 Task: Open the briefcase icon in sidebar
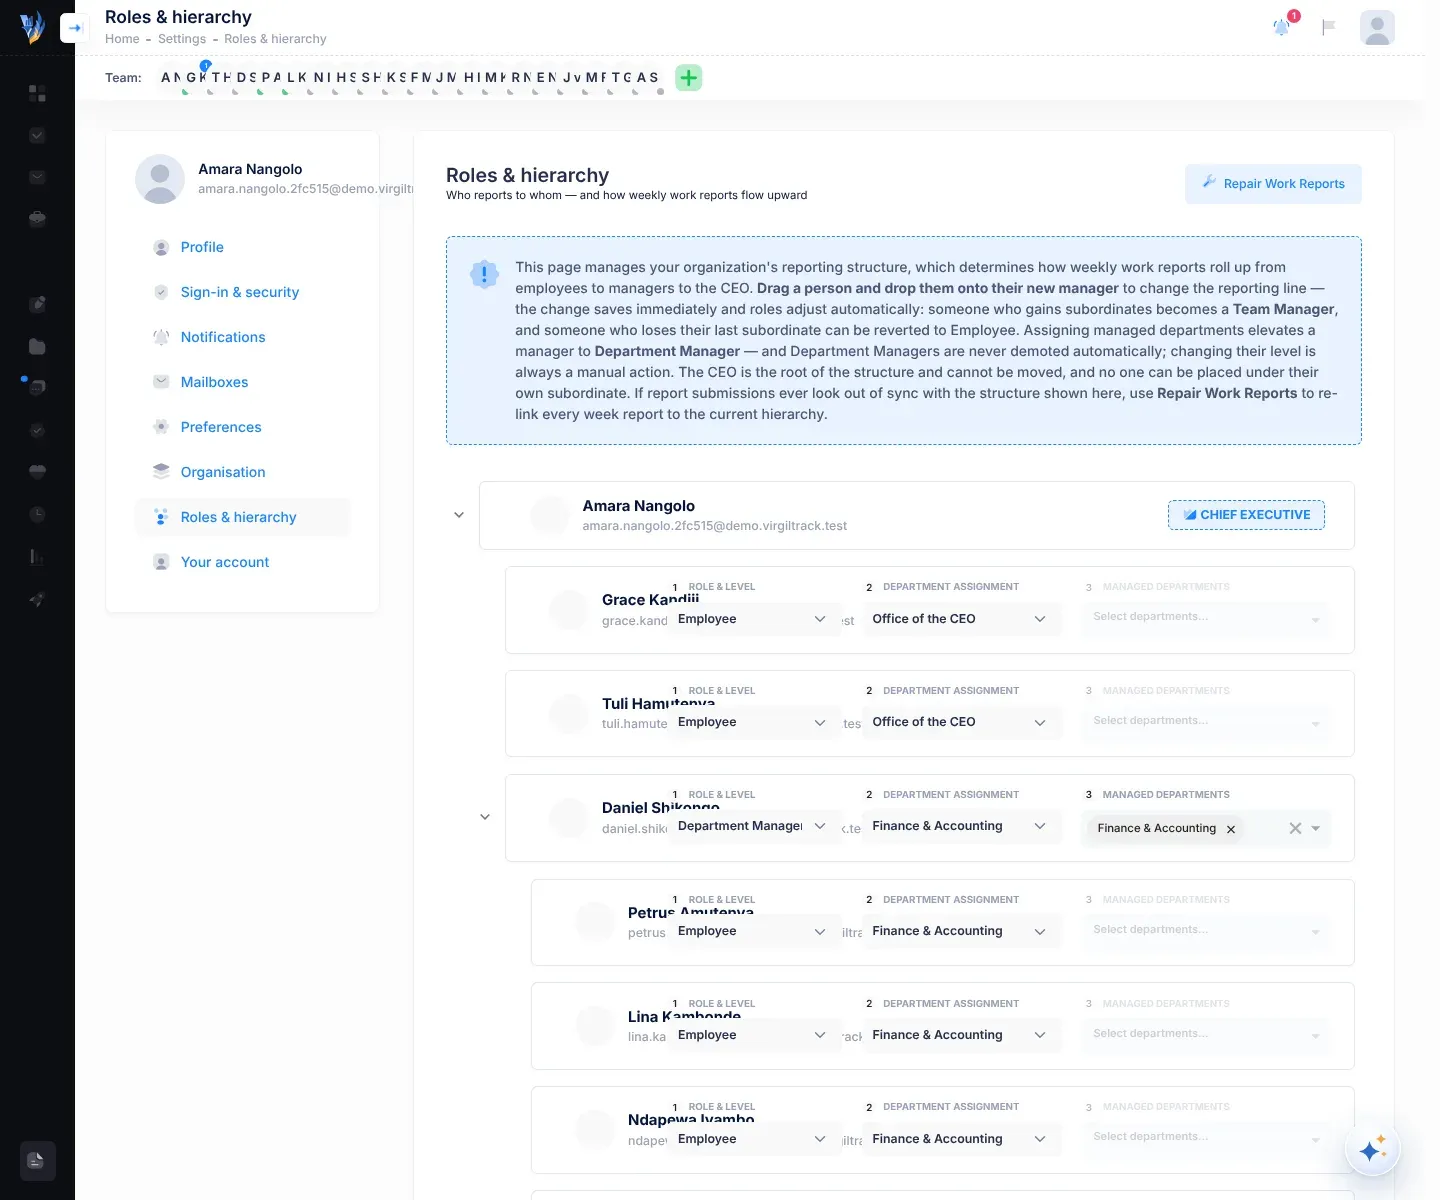click(x=37, y=218)
